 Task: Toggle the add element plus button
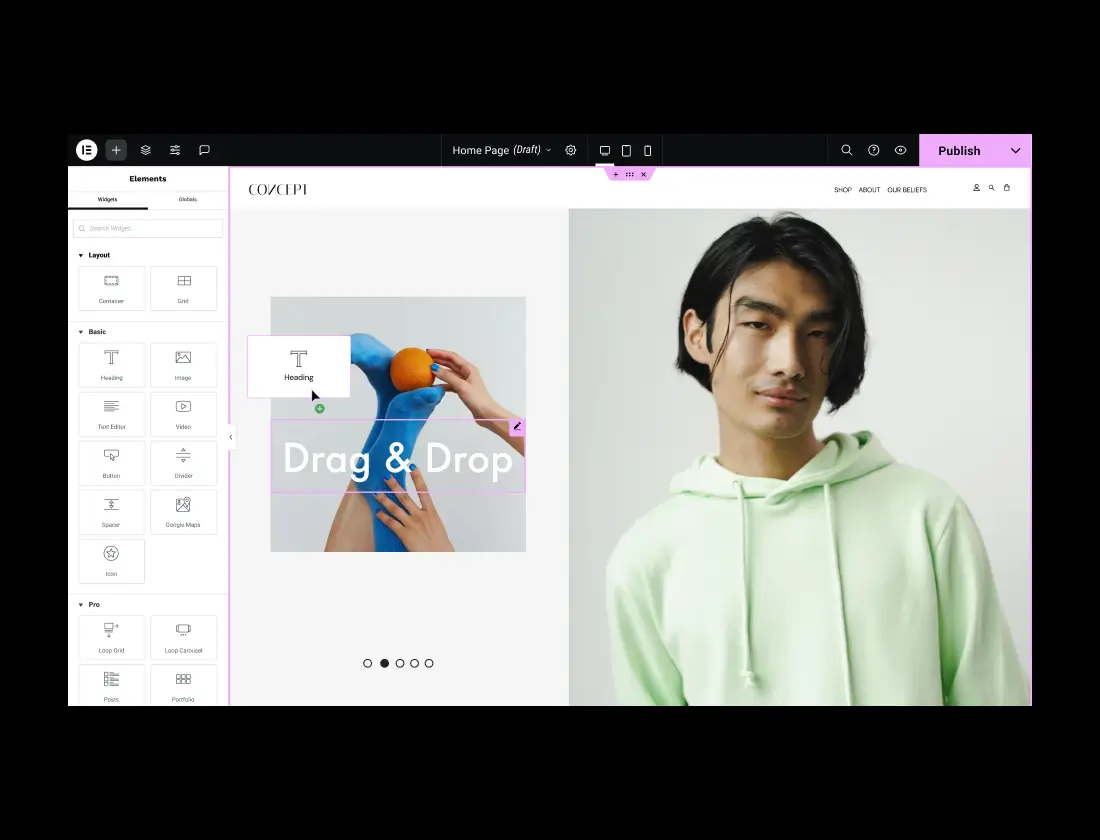click(x=117, y=150)
